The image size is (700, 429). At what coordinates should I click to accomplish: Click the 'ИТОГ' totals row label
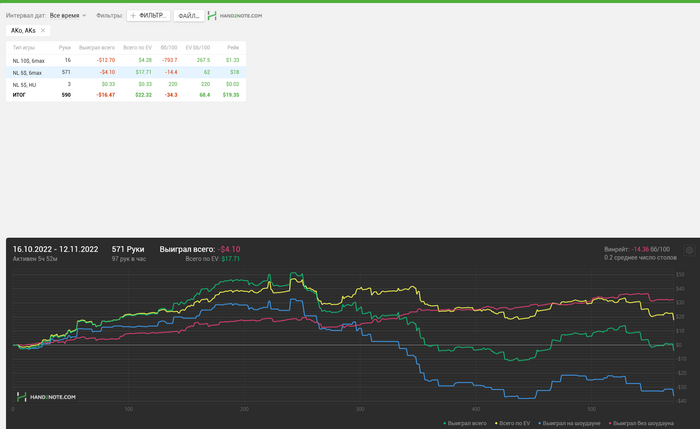pos(19,95)
